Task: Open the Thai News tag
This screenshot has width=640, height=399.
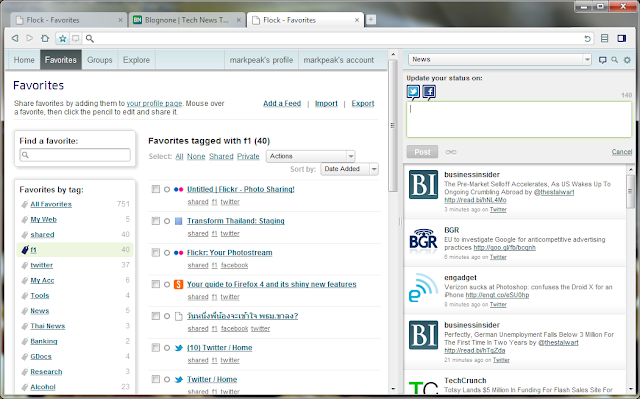Action: pos(48,326)
